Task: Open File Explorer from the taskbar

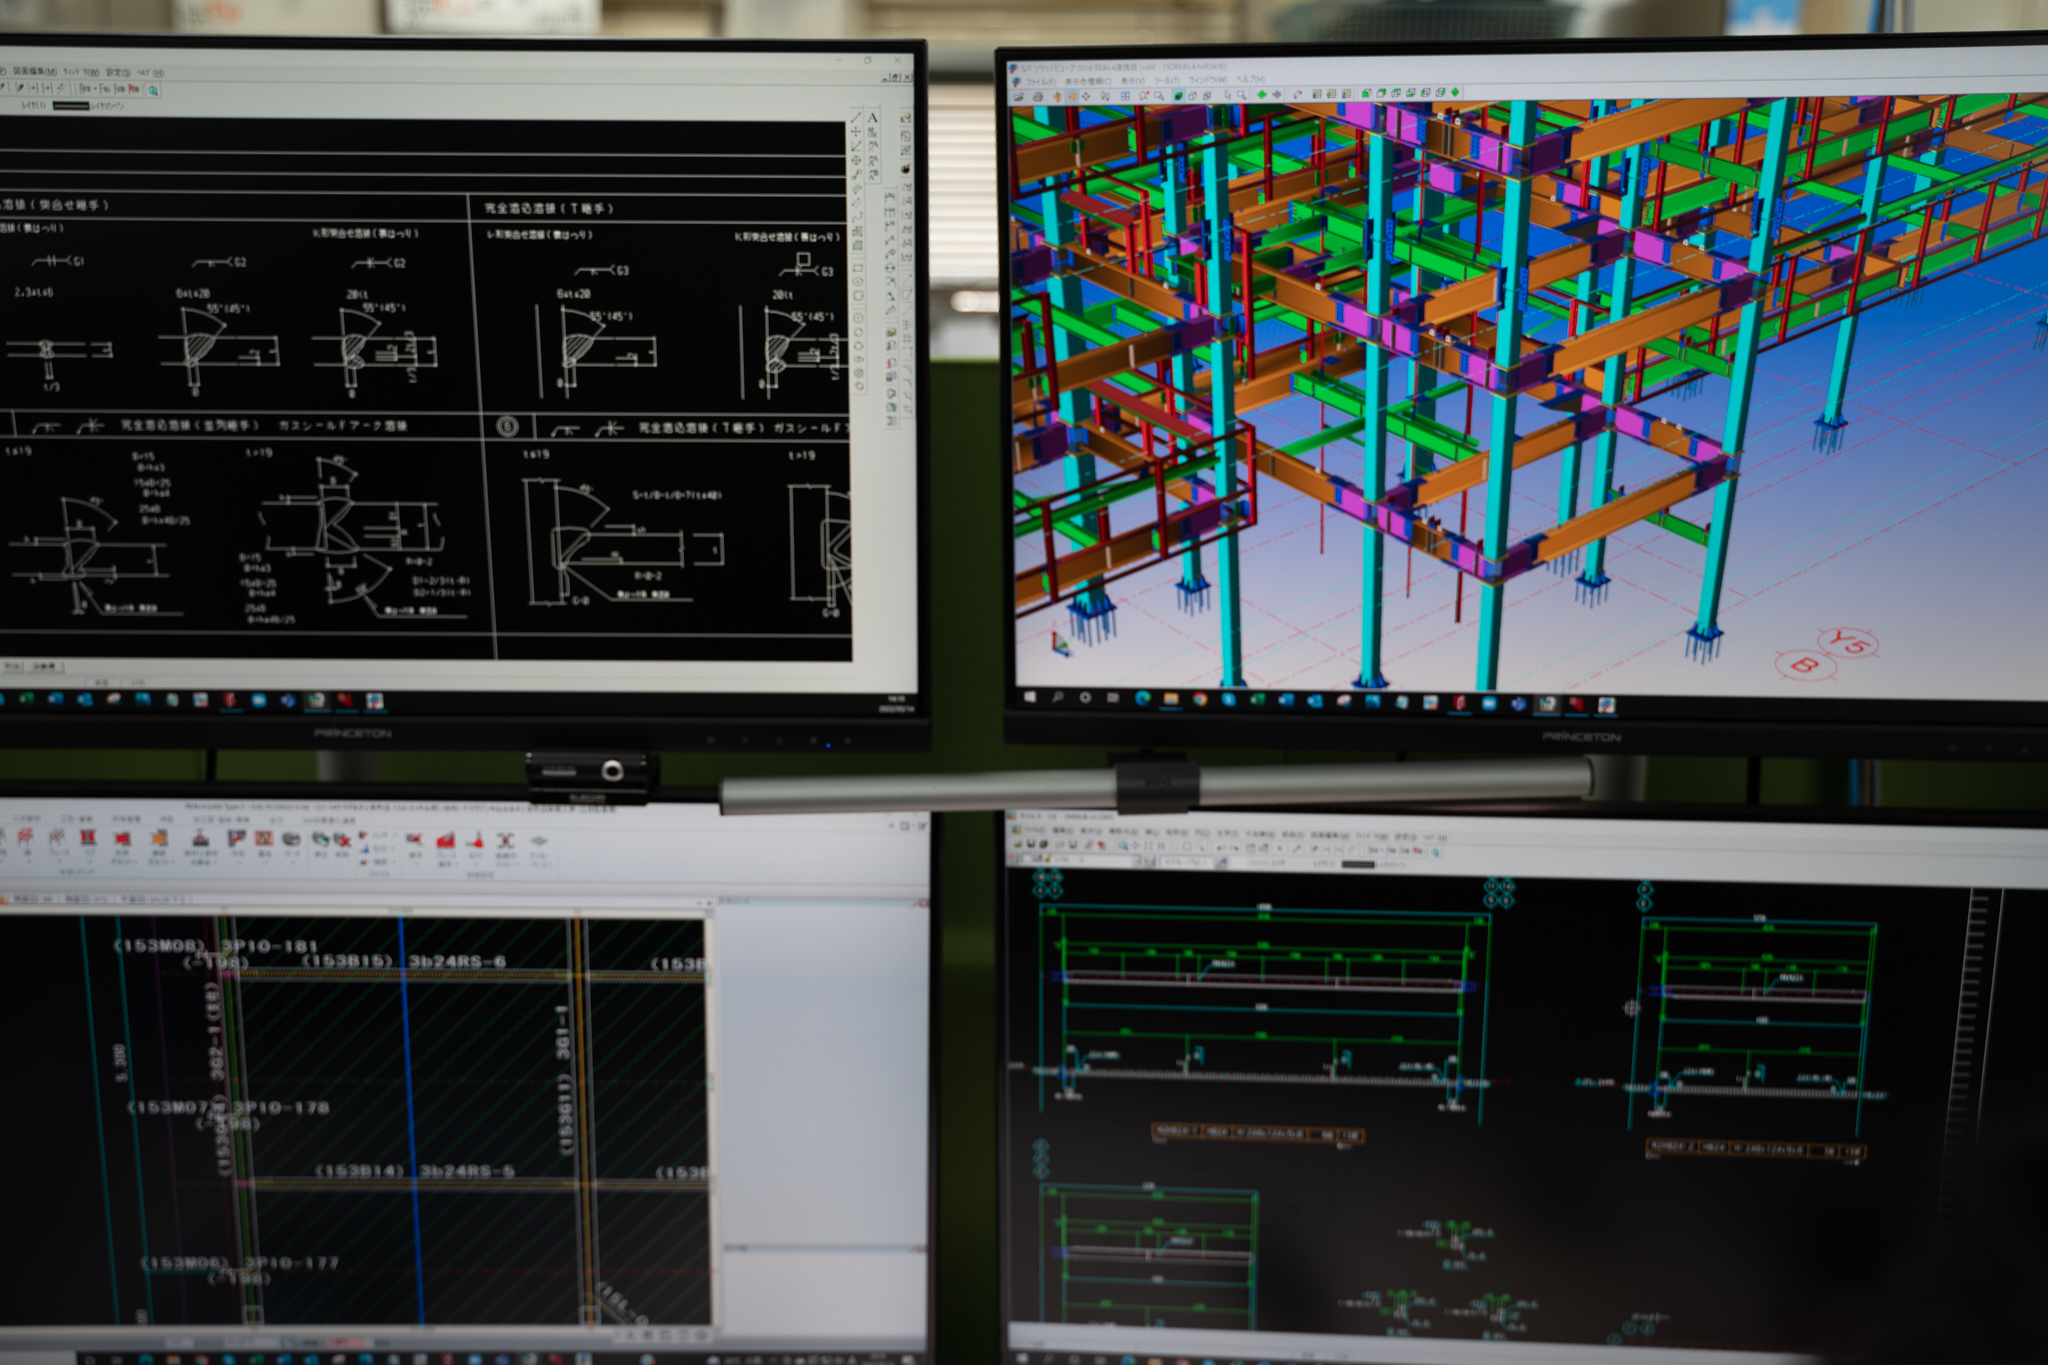Action: (x=1171, y=697)
